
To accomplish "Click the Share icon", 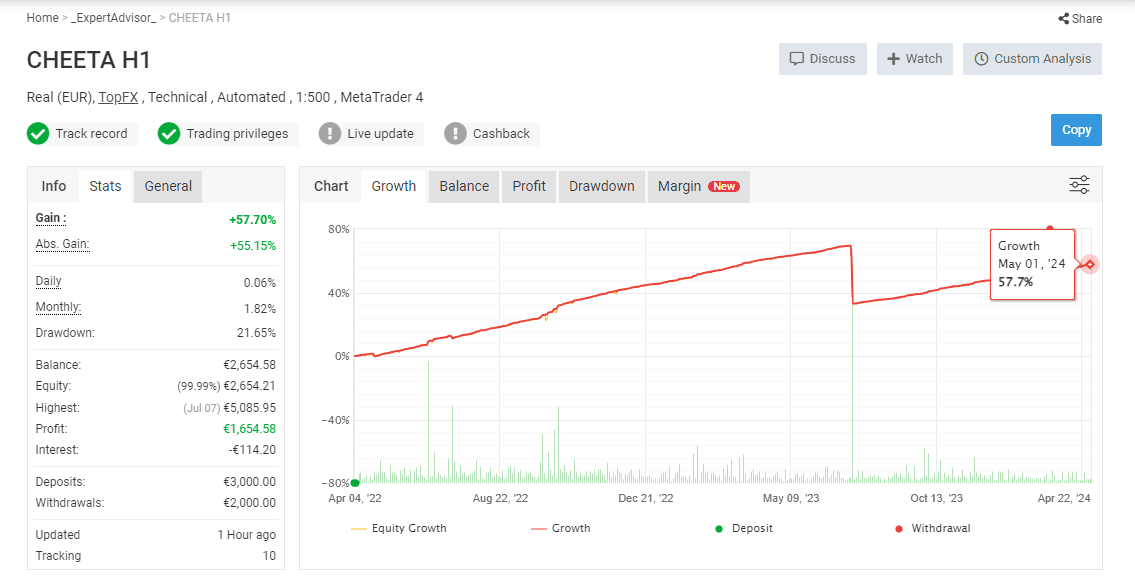I will point(1063,19).
